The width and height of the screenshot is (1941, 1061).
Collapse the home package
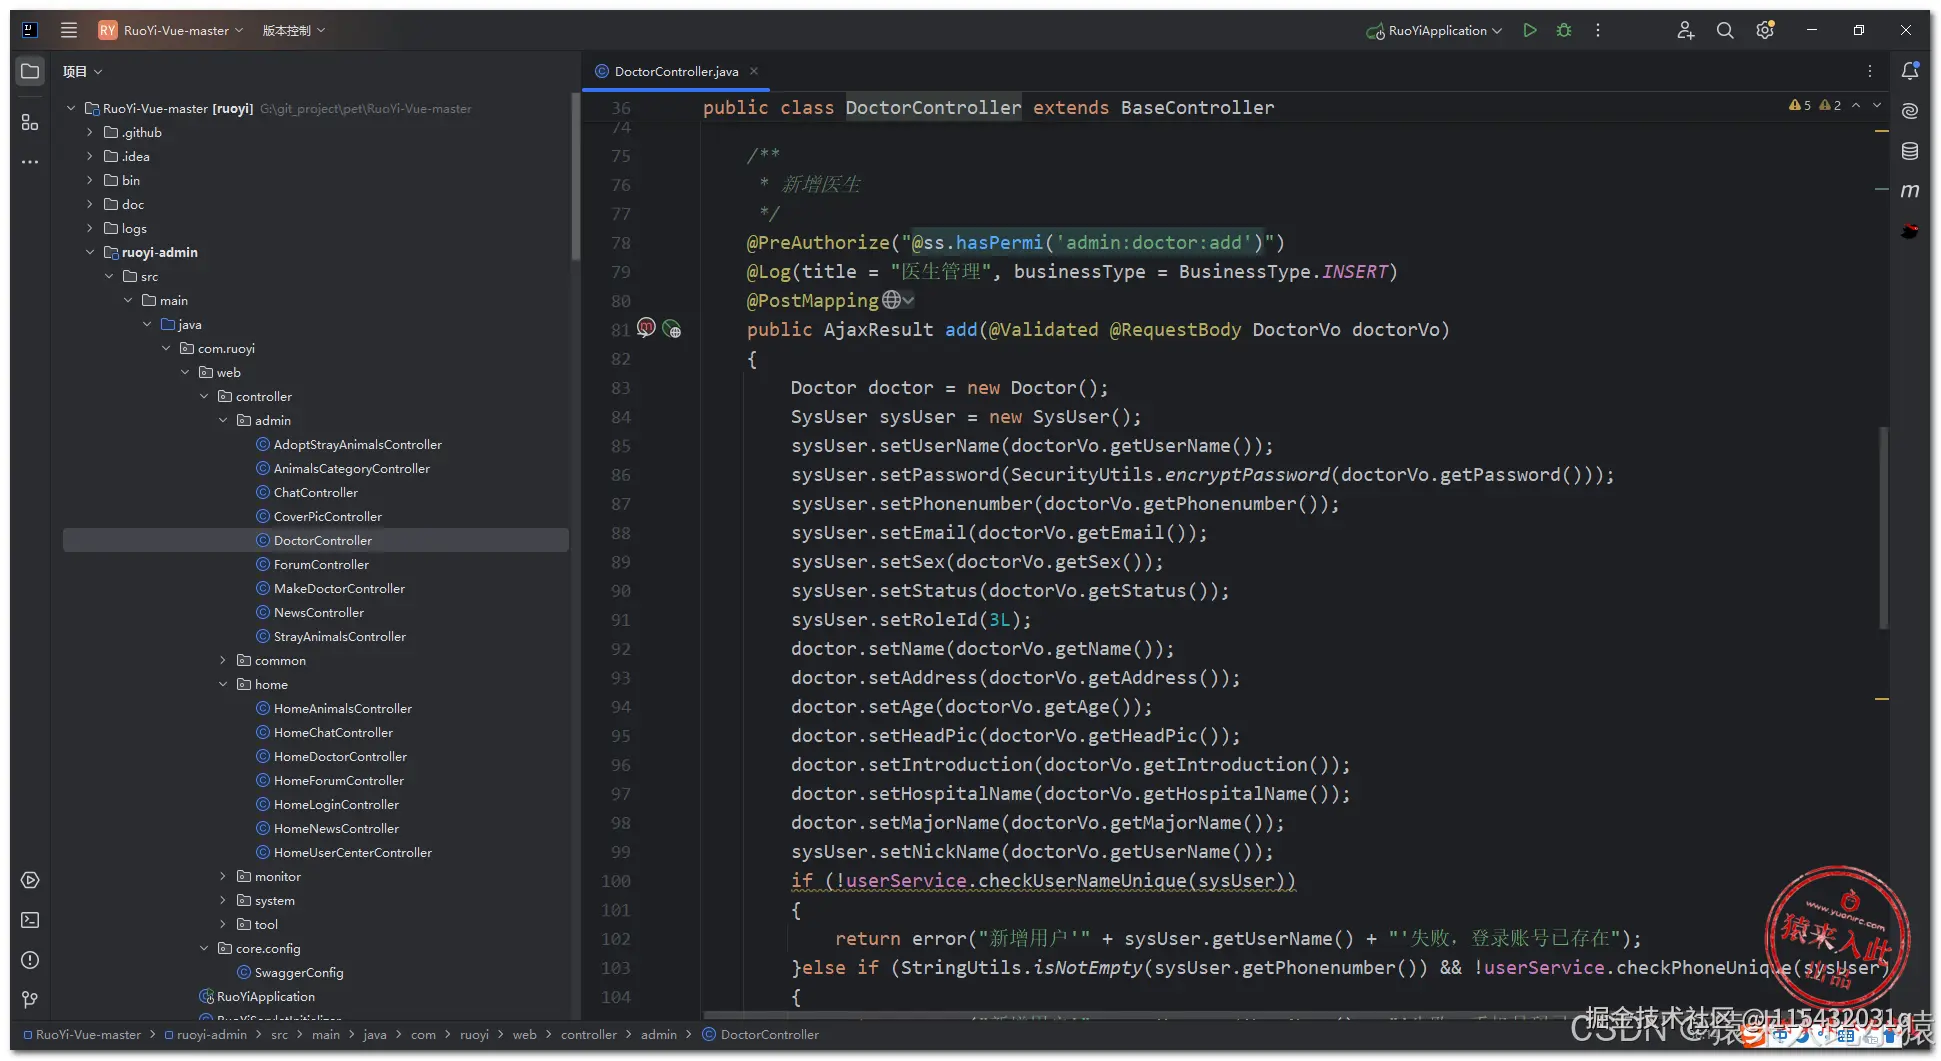coord(223,684)
